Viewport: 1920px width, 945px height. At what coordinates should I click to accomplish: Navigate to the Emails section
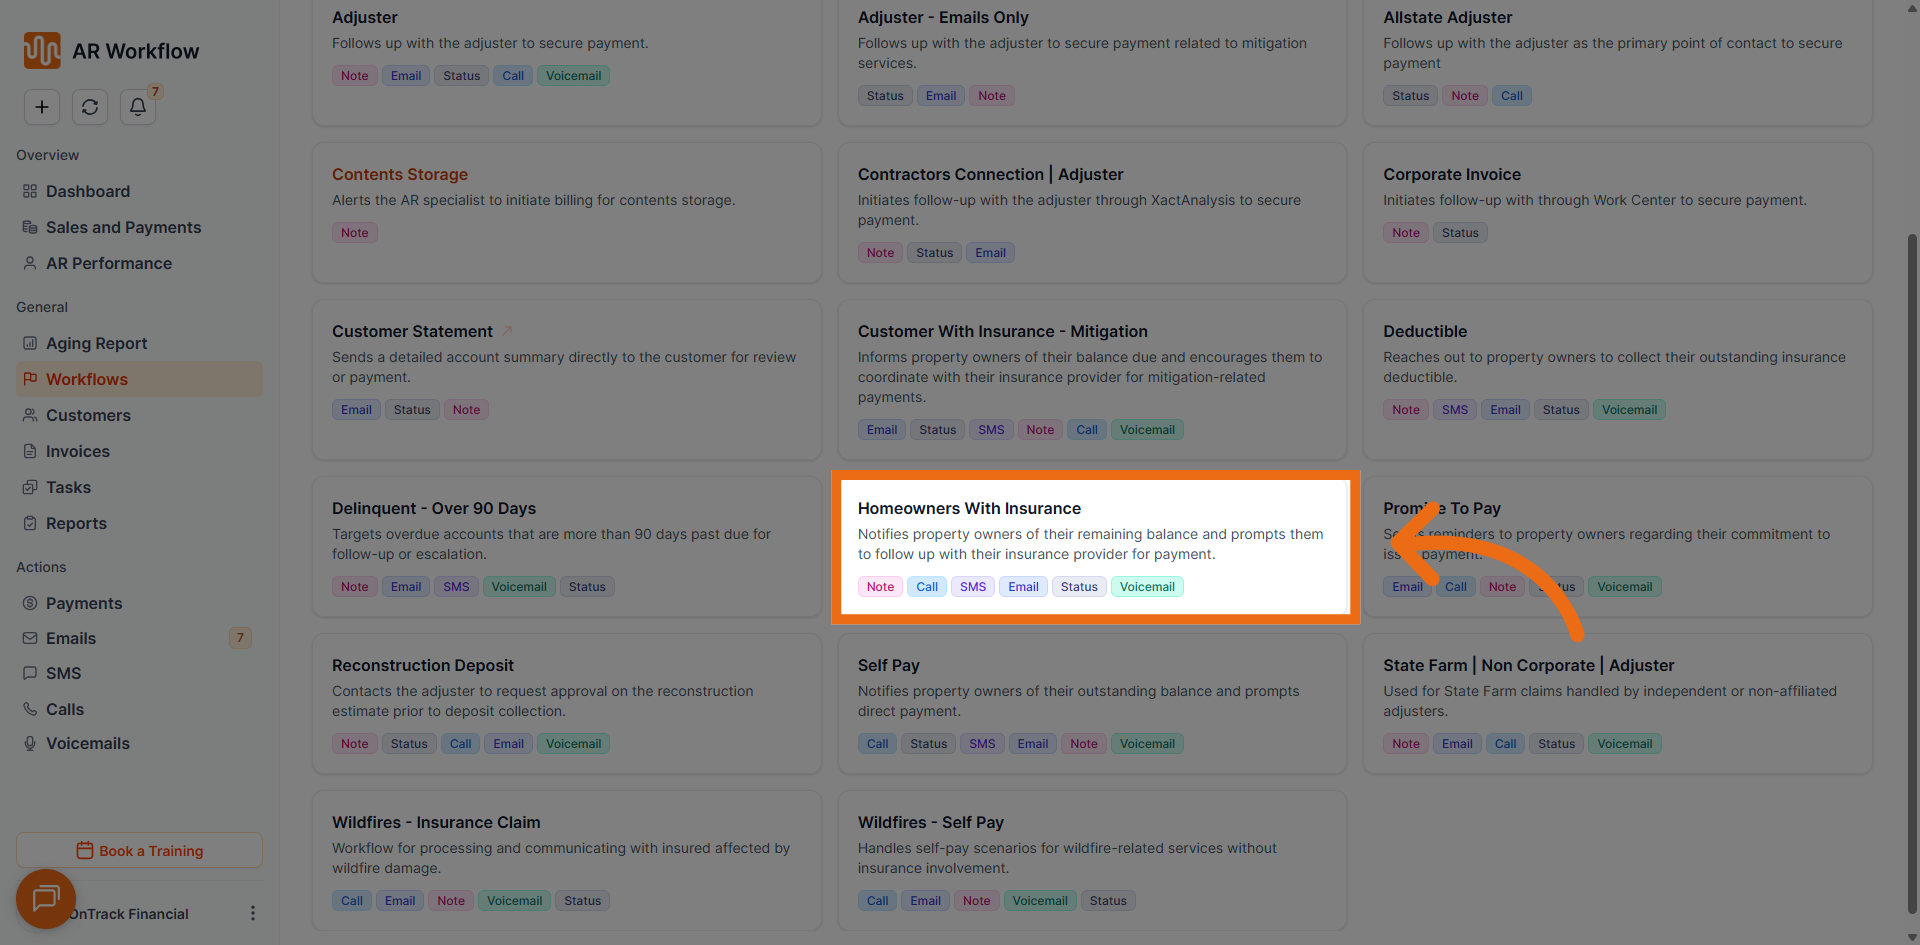[71, 638]
